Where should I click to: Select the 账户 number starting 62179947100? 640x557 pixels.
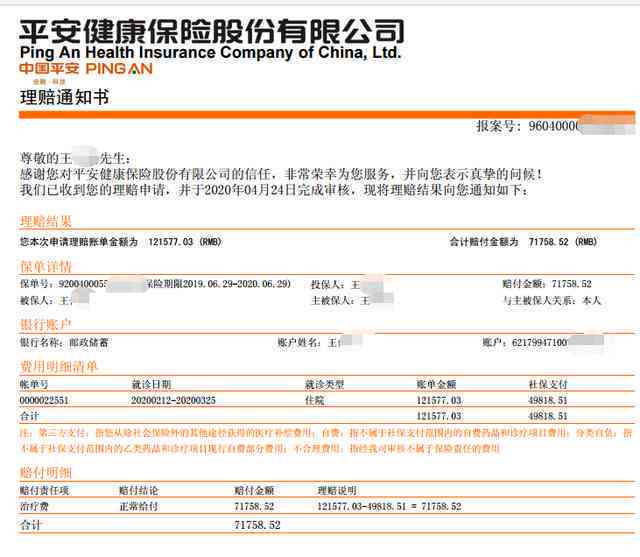(543, 342)
